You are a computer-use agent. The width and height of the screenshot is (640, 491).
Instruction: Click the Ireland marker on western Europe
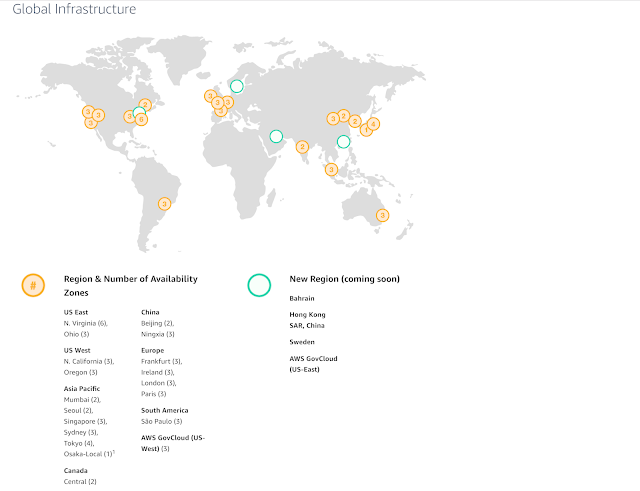[210, 96]
